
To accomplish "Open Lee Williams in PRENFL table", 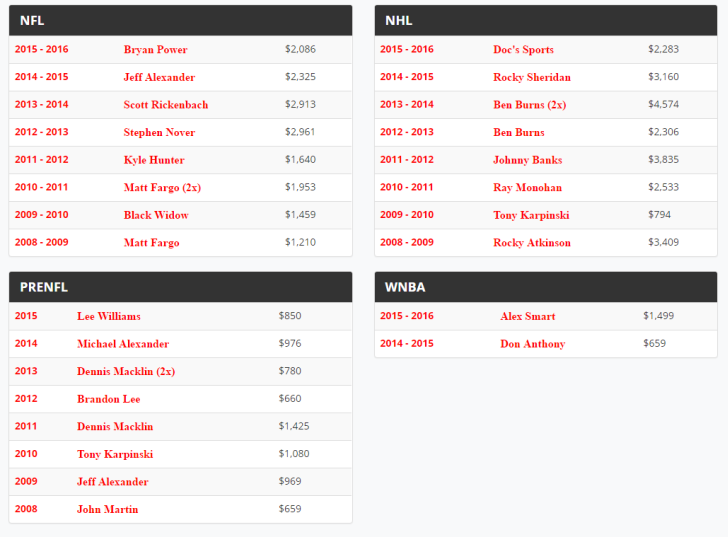I will [109, 316].
